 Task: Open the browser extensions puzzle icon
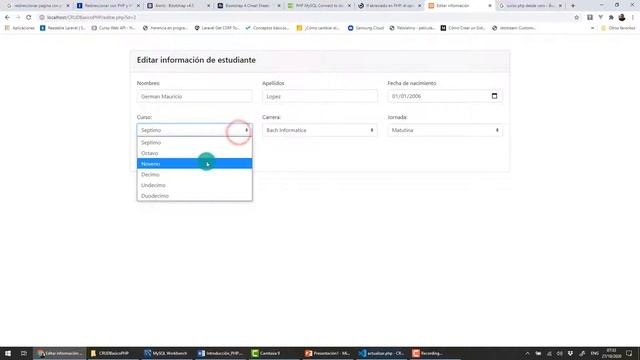point(611,18)
